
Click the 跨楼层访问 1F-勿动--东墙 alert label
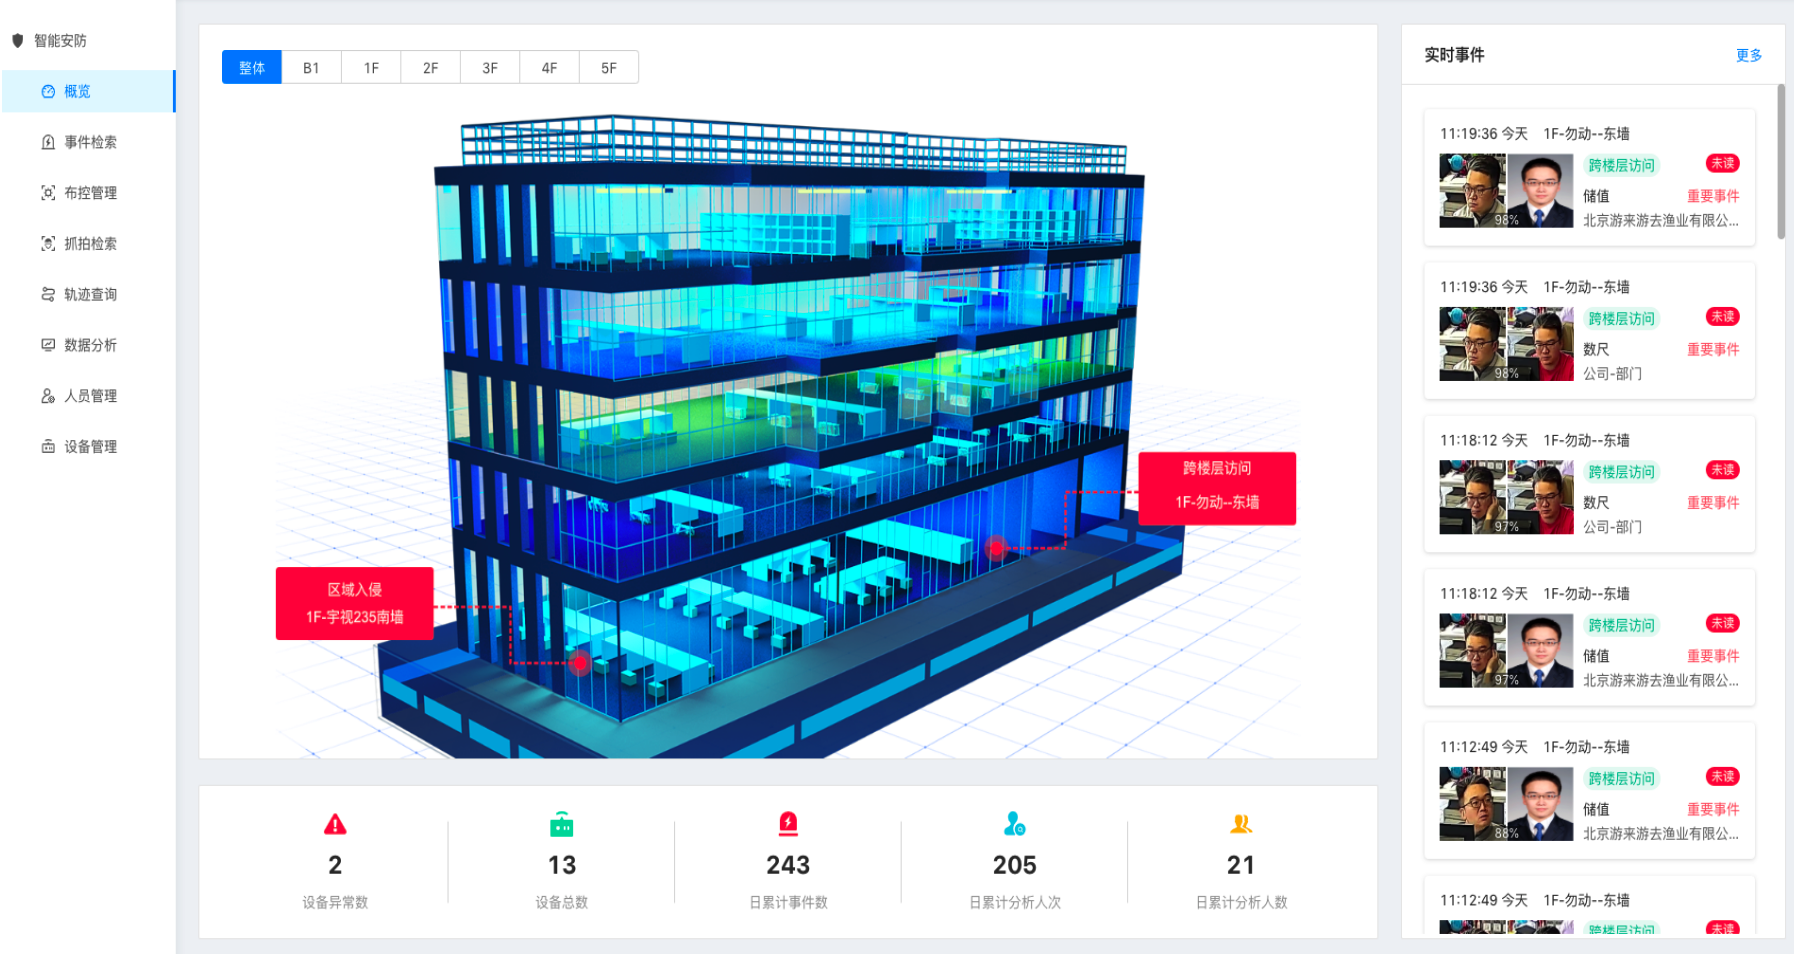point(1217,488)
